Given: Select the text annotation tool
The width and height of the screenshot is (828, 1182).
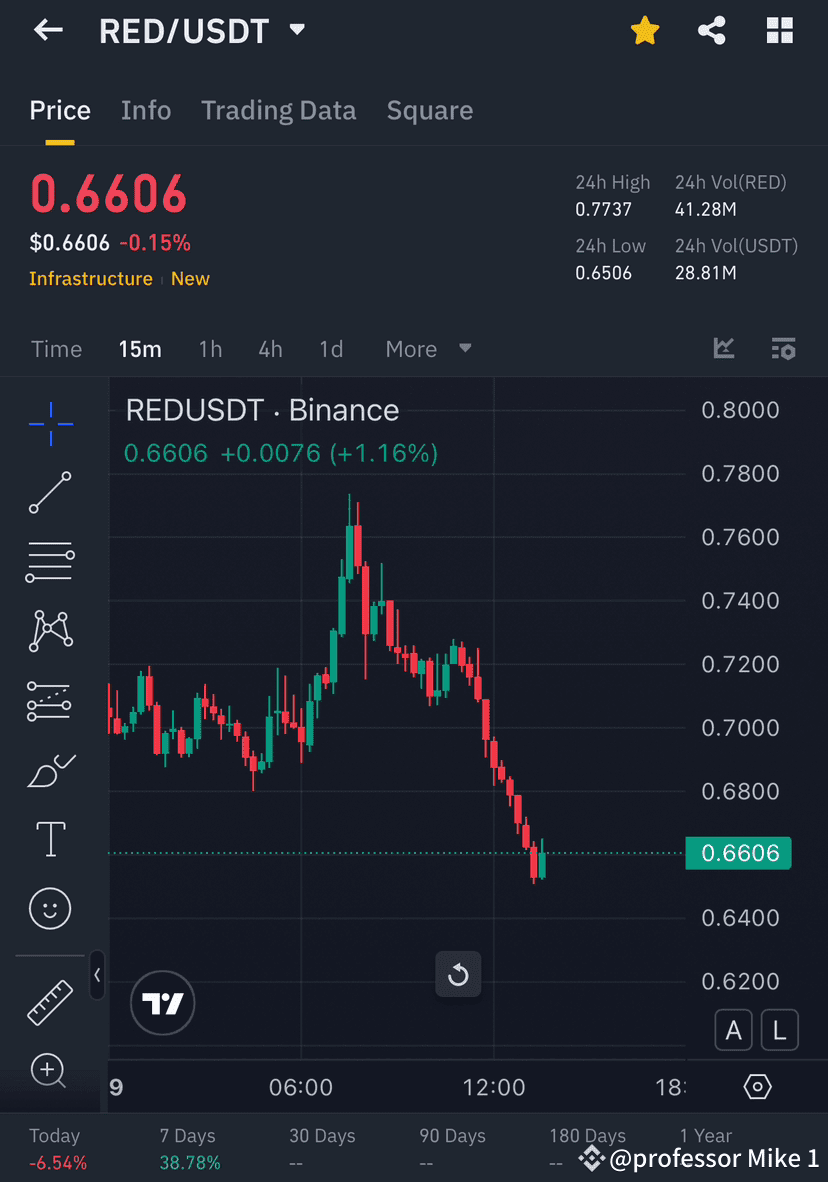Looking at the screenshot, I should (x=50, y=838).
